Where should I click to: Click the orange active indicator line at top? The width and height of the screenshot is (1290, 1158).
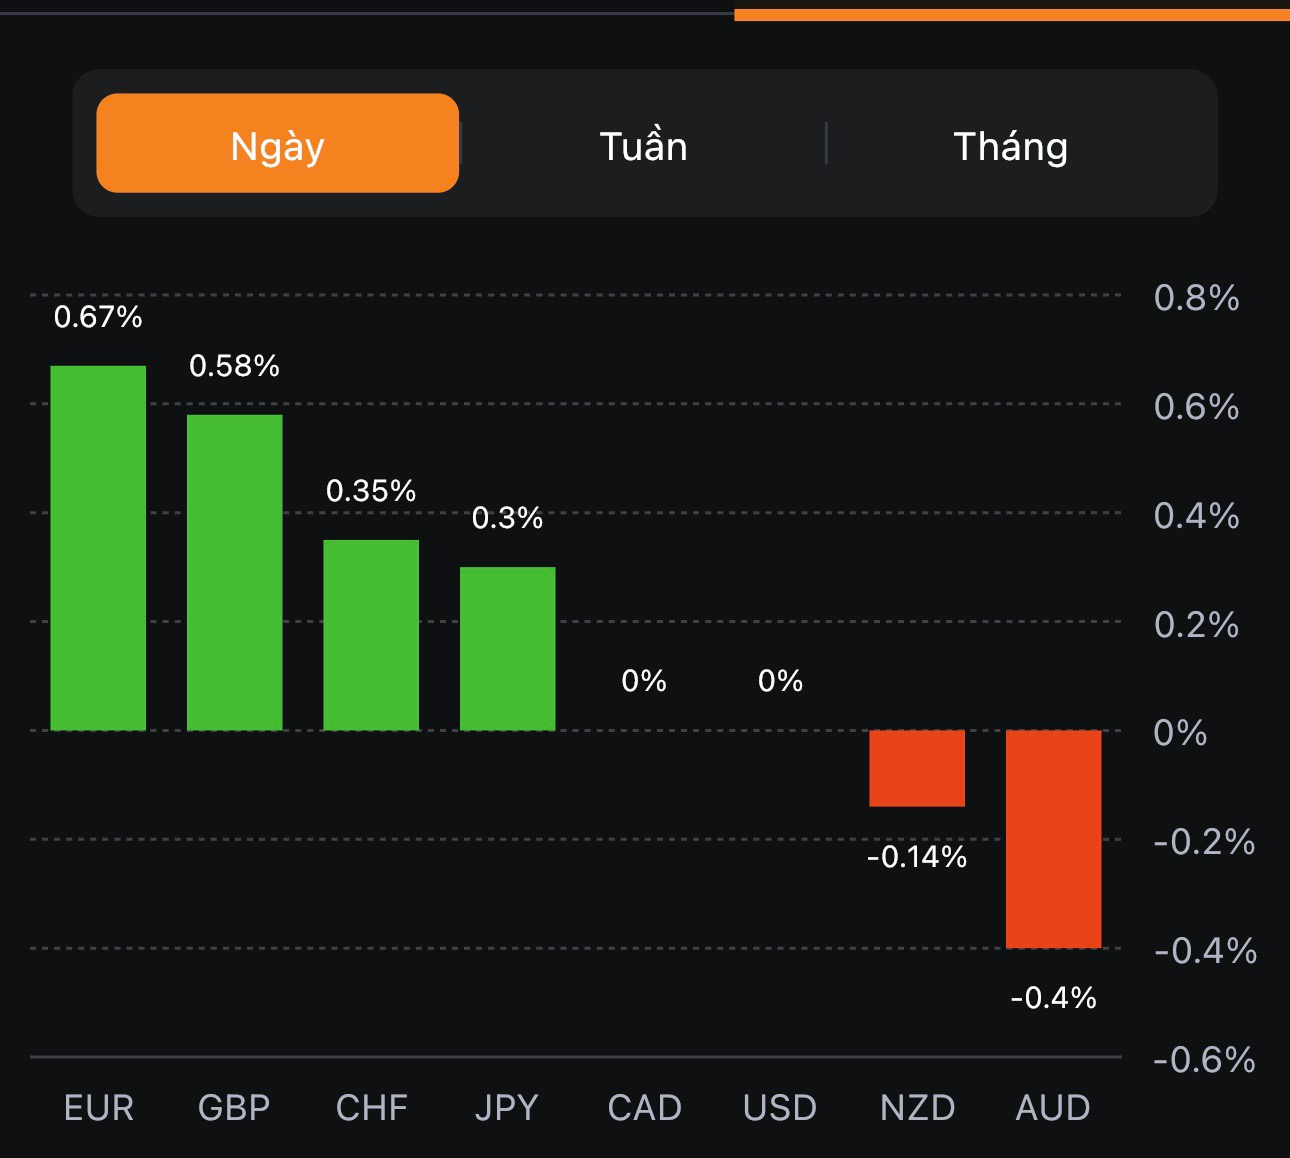coord(1011,15)
